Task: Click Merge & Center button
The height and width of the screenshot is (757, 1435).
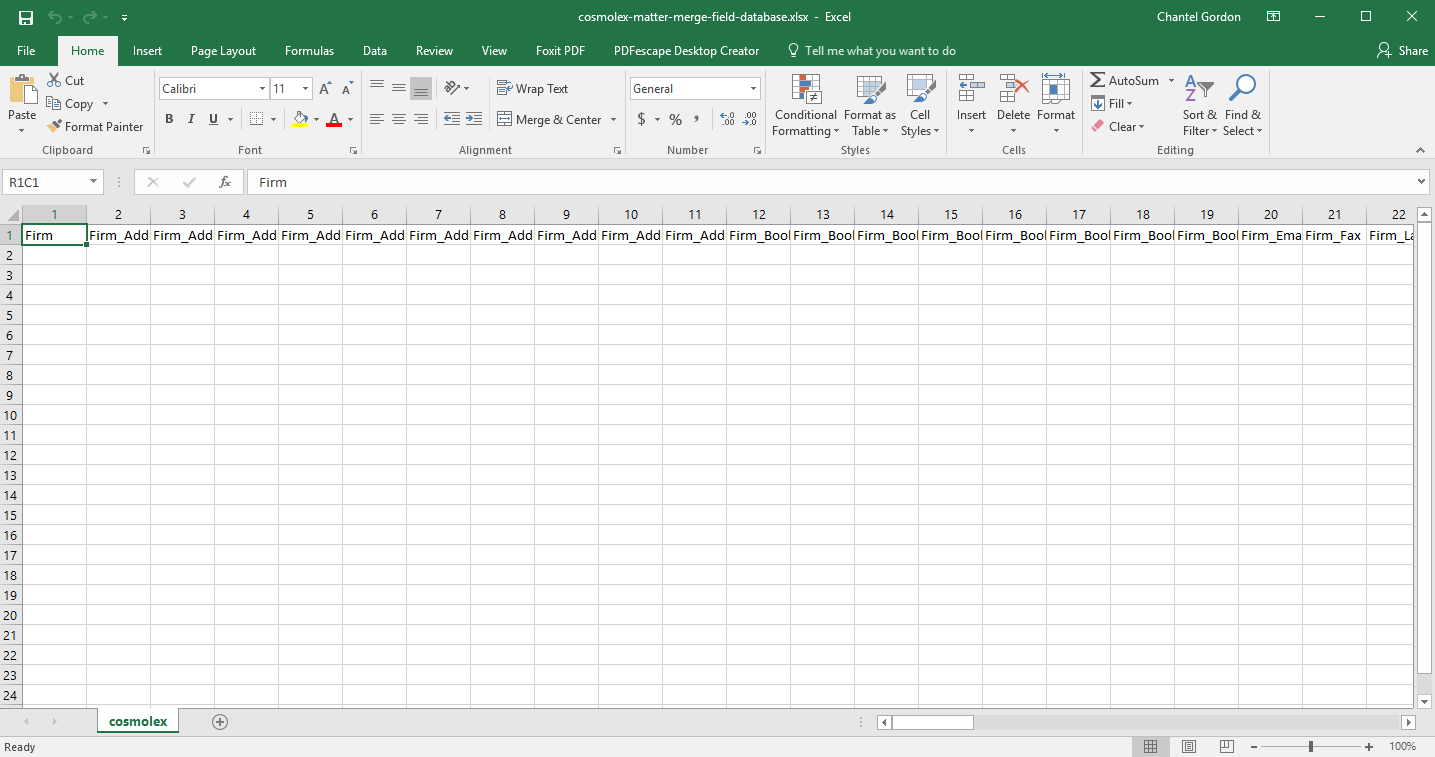Action: 558,119
